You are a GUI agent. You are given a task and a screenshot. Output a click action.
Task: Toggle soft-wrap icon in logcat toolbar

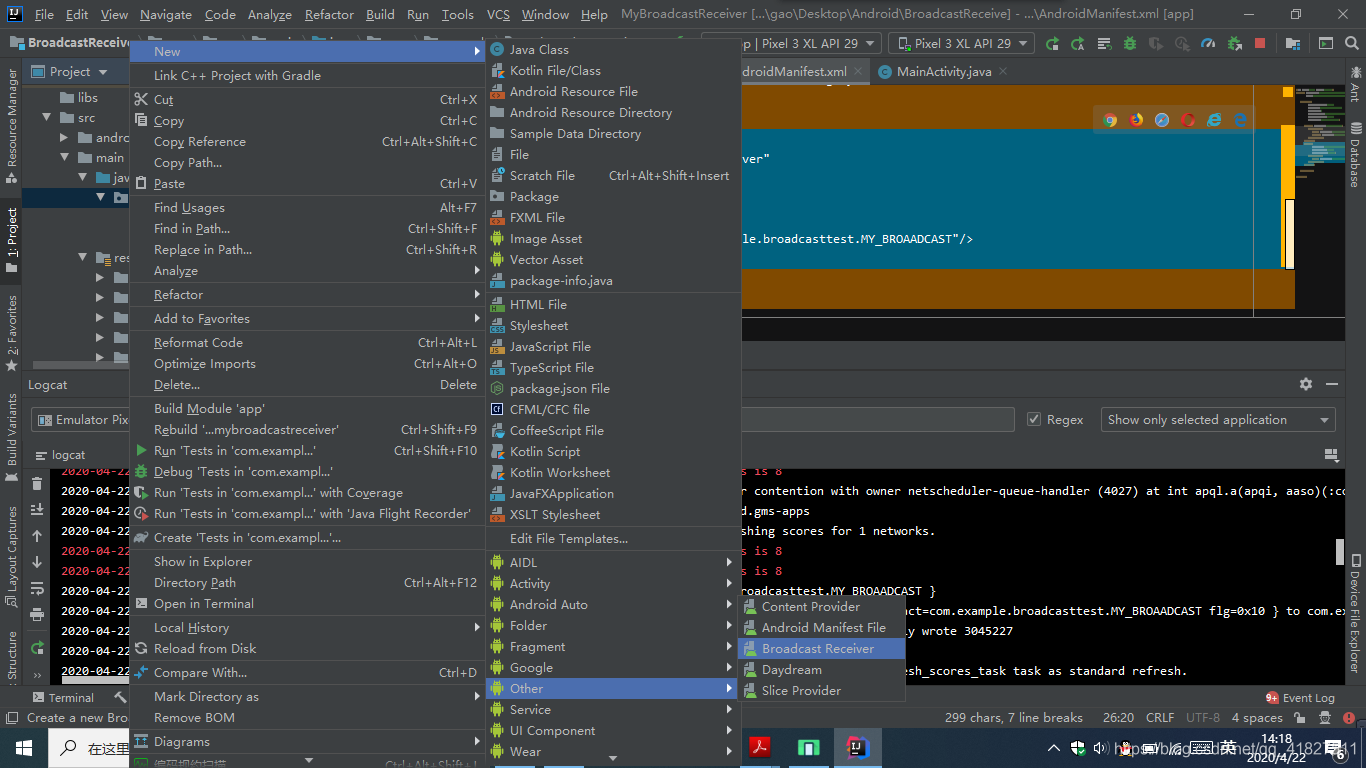coord(37,588)
